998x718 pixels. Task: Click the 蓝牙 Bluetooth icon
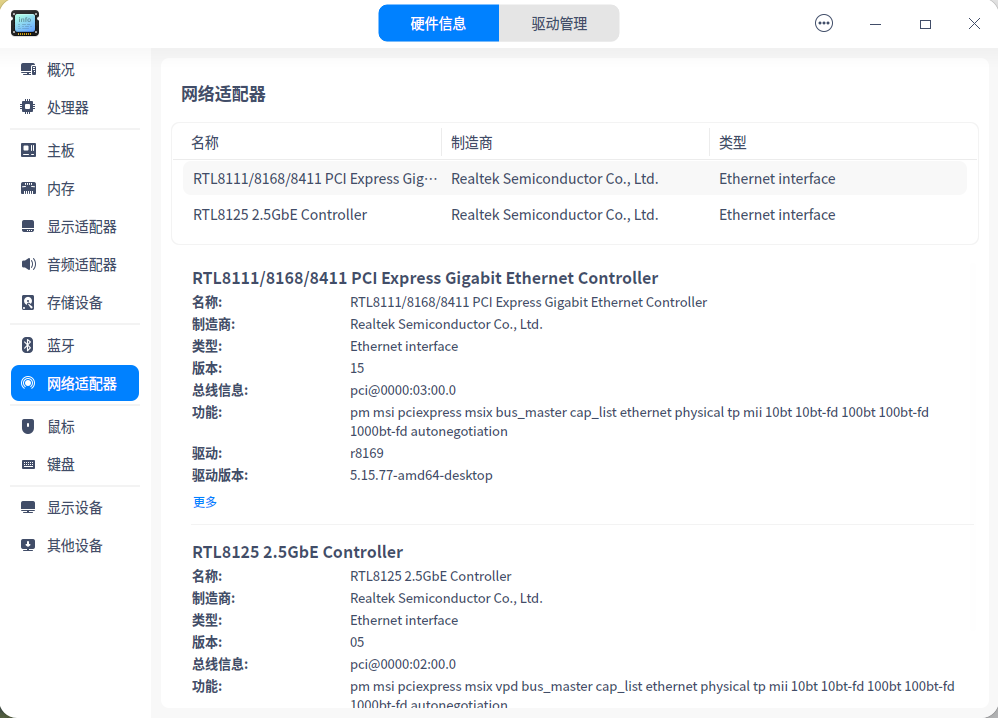28,345
